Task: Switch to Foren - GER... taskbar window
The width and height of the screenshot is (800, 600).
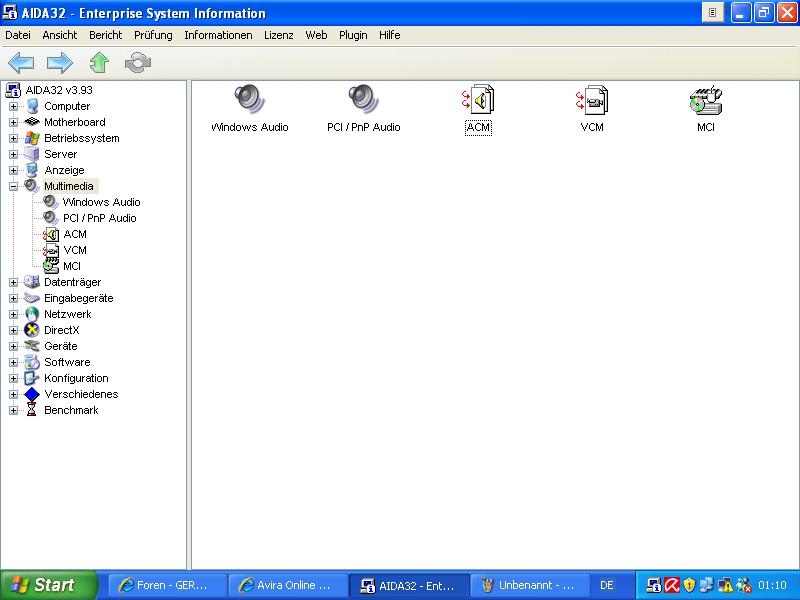Action: coord(167,585)
